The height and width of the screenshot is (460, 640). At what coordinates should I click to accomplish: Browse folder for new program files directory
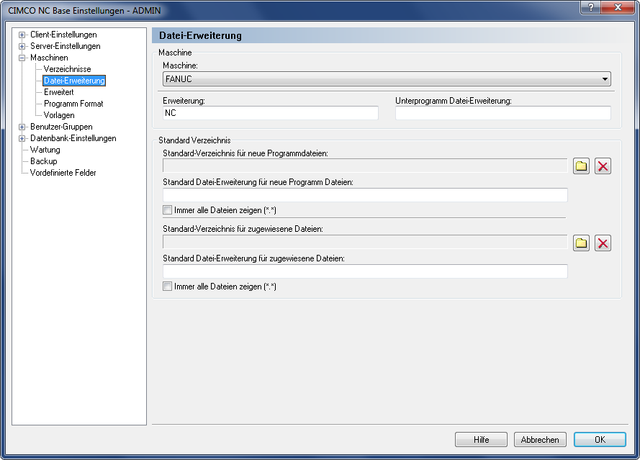point(581,165)
